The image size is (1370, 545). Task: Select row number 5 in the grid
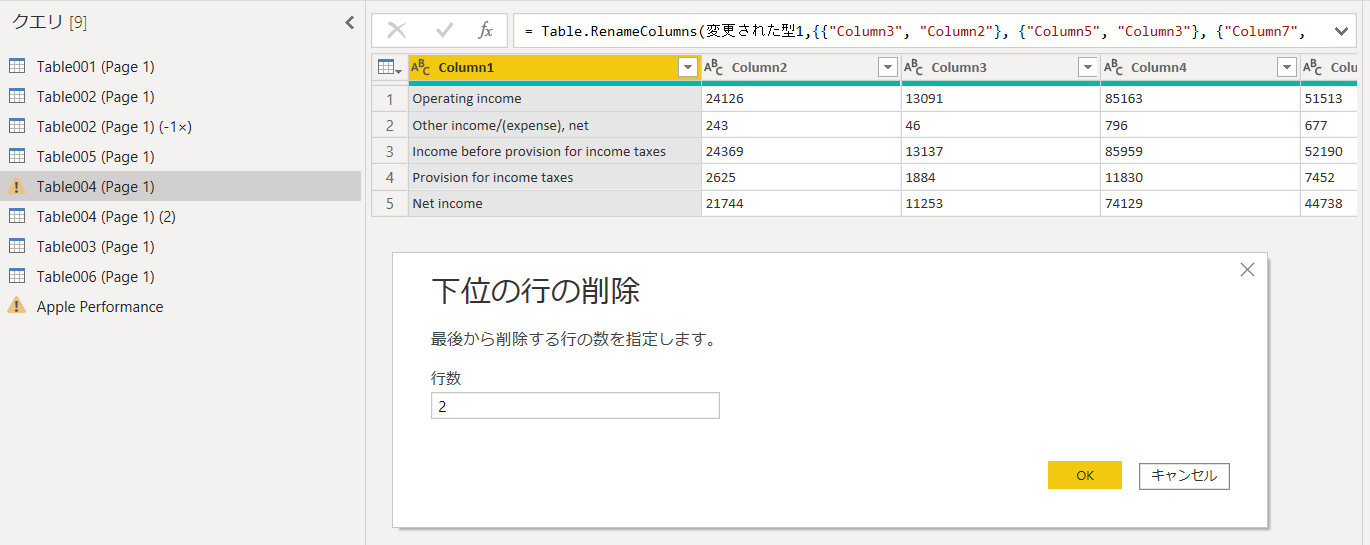click(390, 203)
